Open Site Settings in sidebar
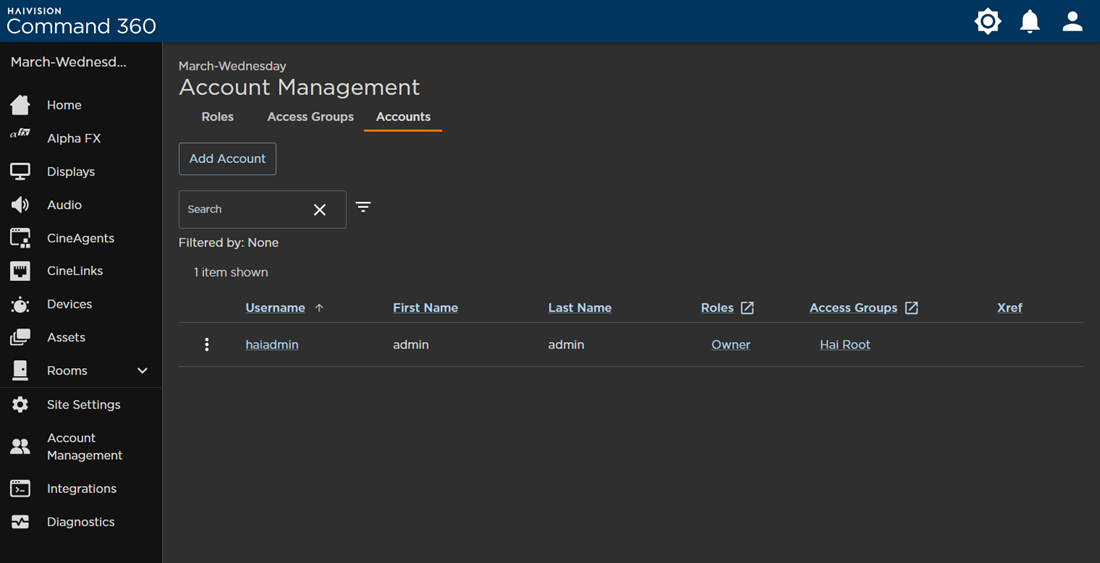This screenshot has width=1100, height=563. tap(83, 405)
